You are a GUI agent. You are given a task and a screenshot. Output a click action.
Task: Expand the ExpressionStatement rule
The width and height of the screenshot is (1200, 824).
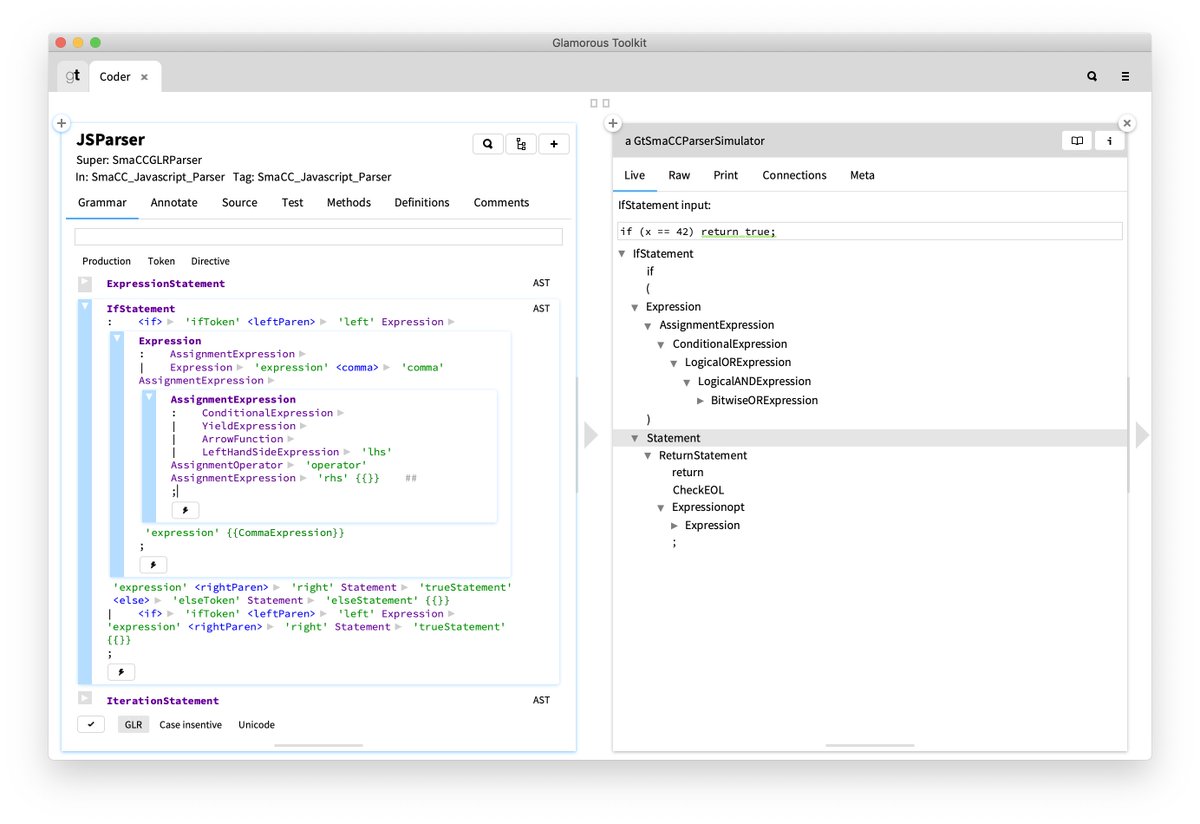coord(85,284)
